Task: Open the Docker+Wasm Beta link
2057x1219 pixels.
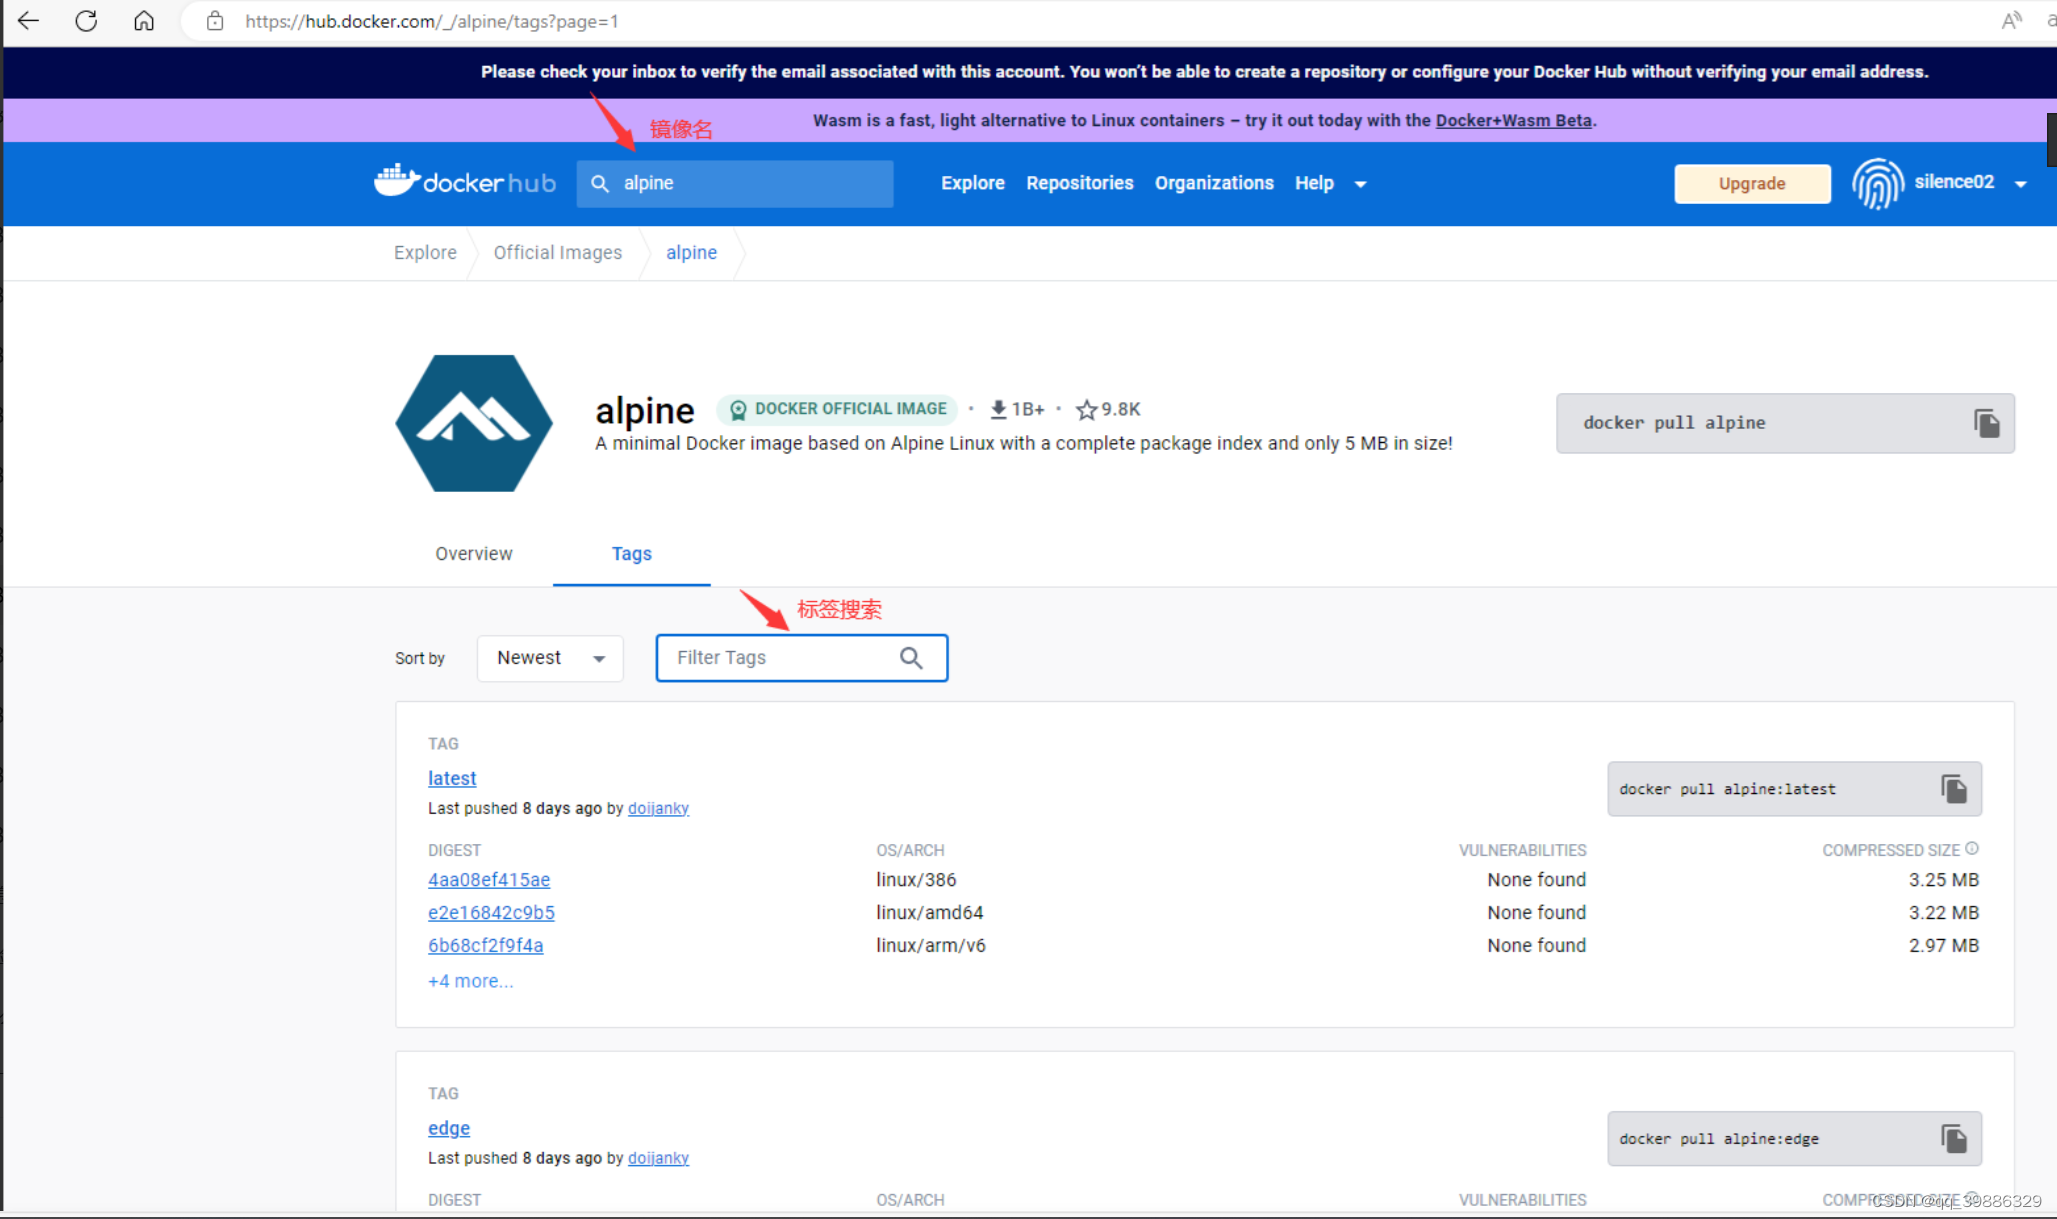Action: click(1513, 120)
